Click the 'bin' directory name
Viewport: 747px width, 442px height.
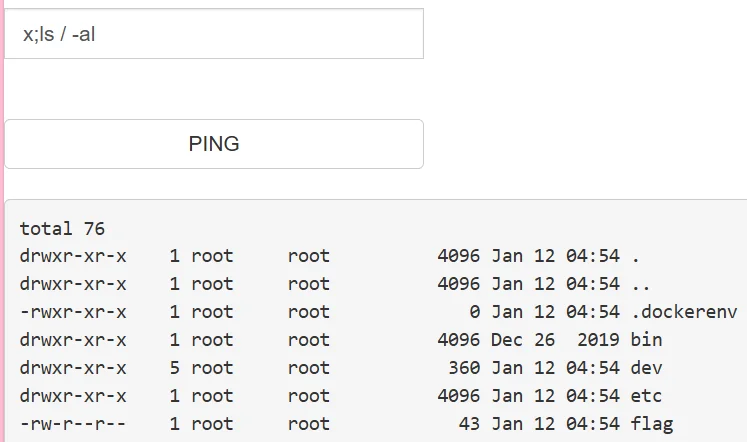point(646,340)
